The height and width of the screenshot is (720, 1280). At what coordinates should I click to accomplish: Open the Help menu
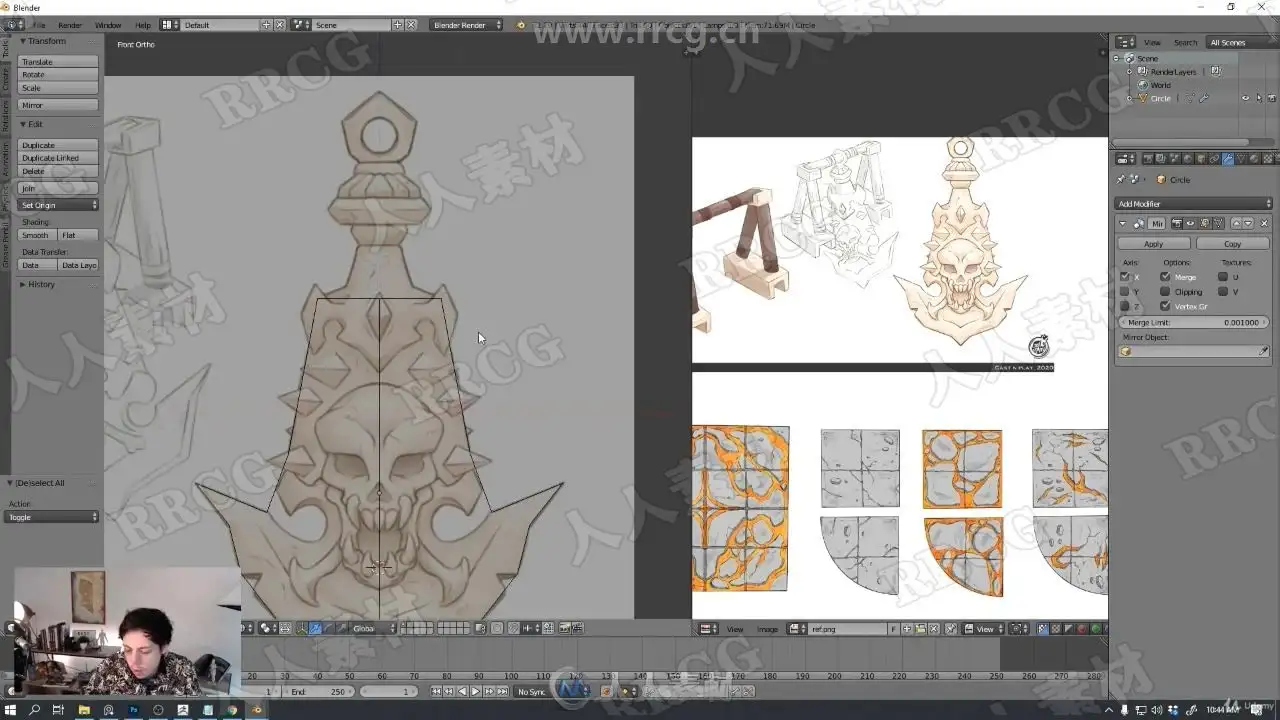(143, 25)
